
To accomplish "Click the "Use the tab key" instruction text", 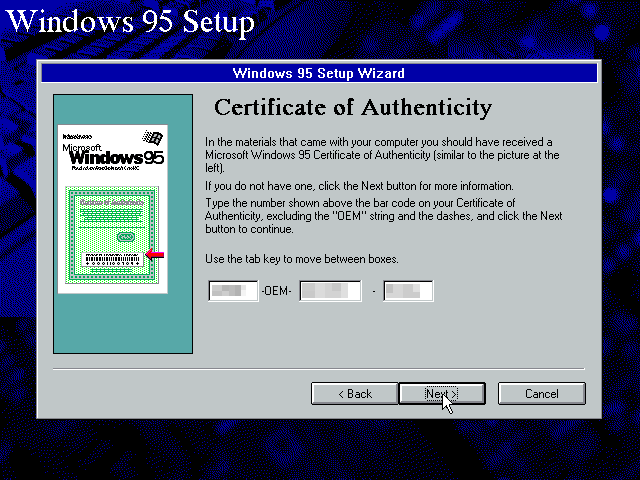I will click(301, 260).
